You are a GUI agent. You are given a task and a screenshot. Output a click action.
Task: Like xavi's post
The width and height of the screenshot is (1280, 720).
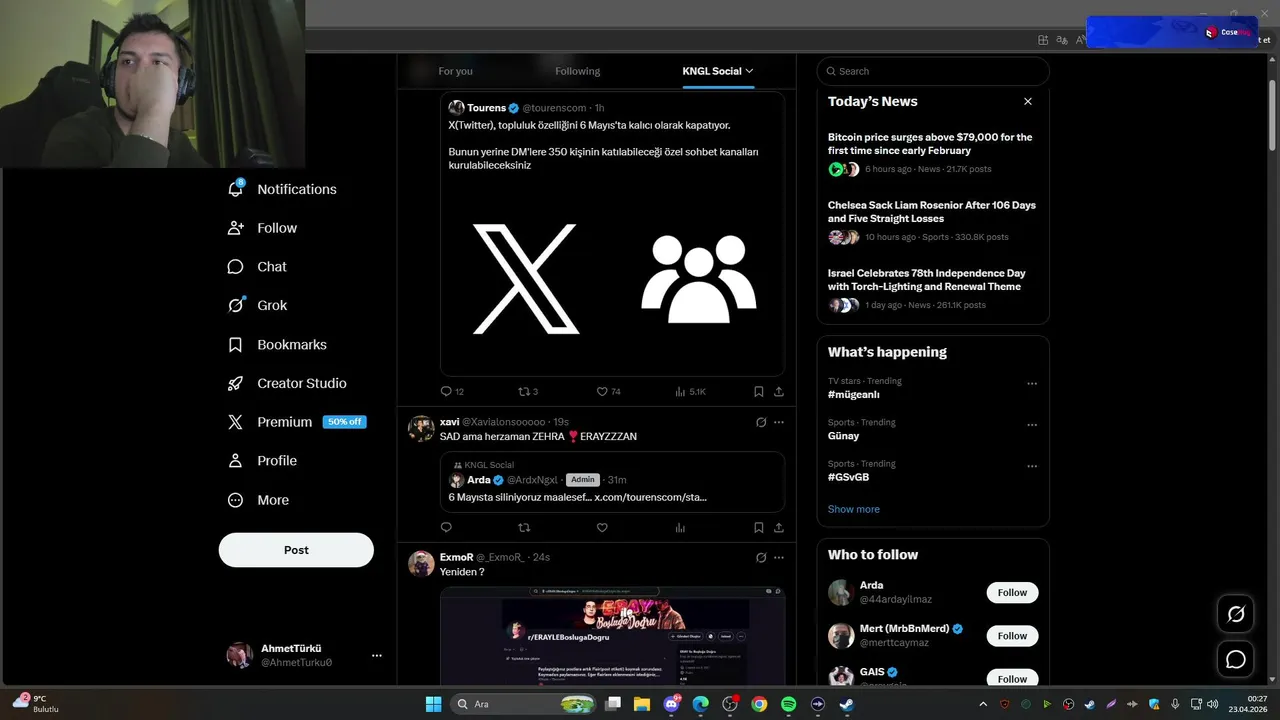pos(602,528)
